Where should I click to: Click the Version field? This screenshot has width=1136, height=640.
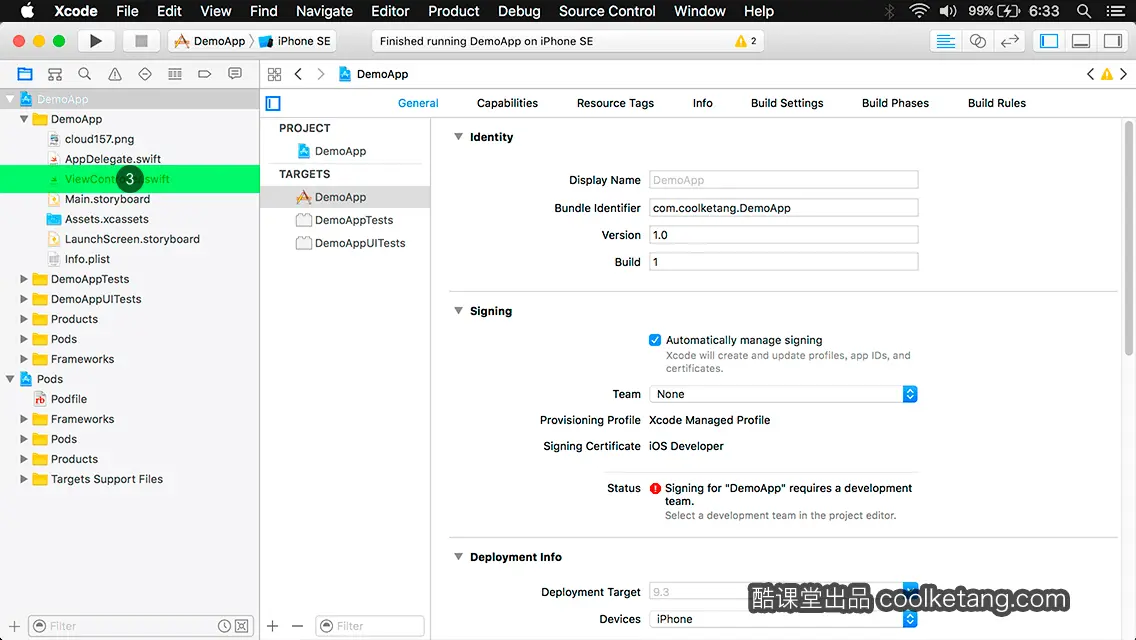[x=783, y=235]
